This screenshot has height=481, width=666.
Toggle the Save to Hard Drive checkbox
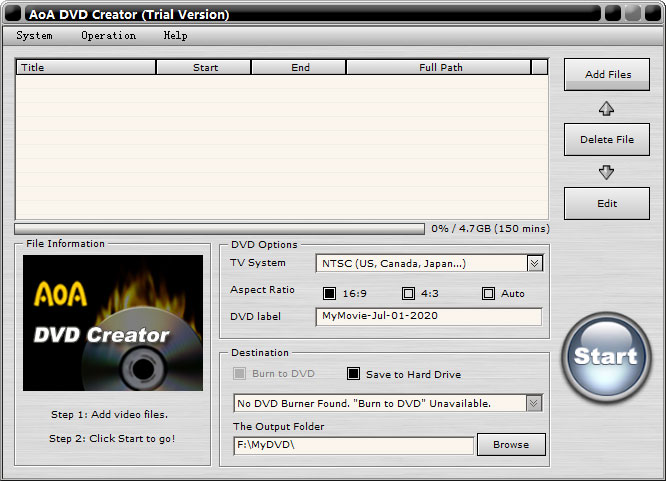353,374
